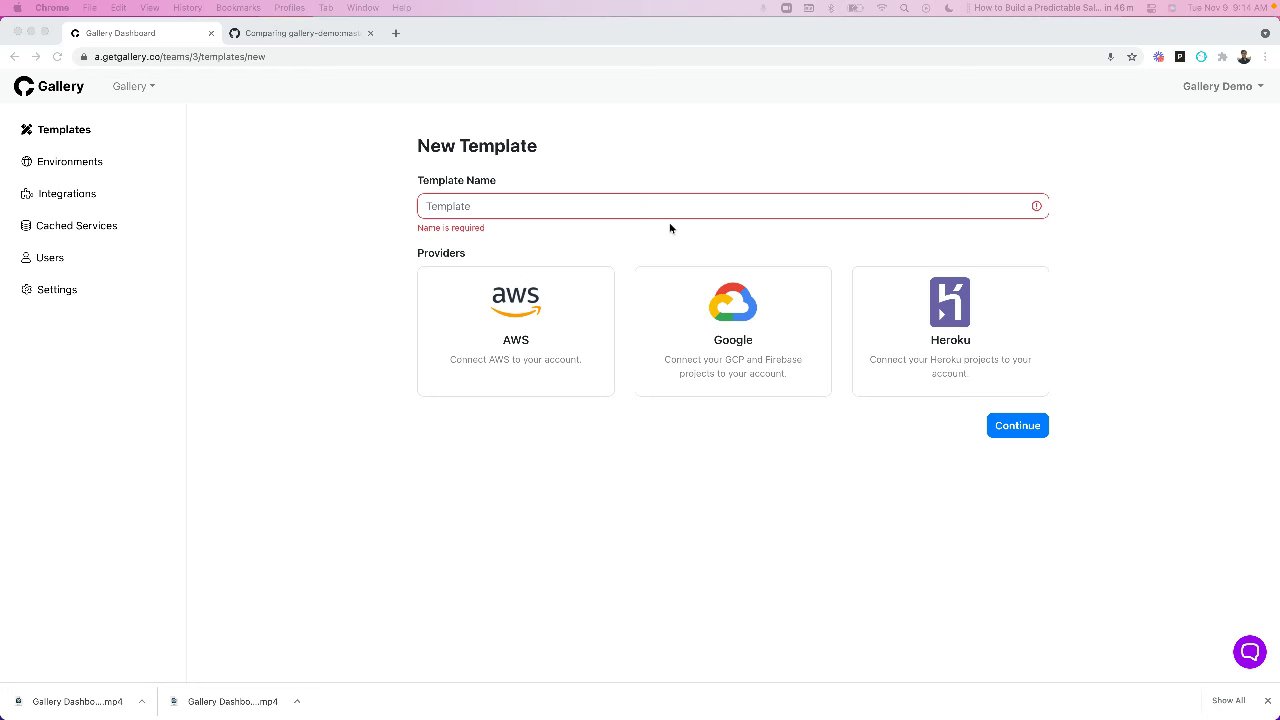
Task: Open the second Gallery Dashbo...mp4 download
Action: (223, 701)
